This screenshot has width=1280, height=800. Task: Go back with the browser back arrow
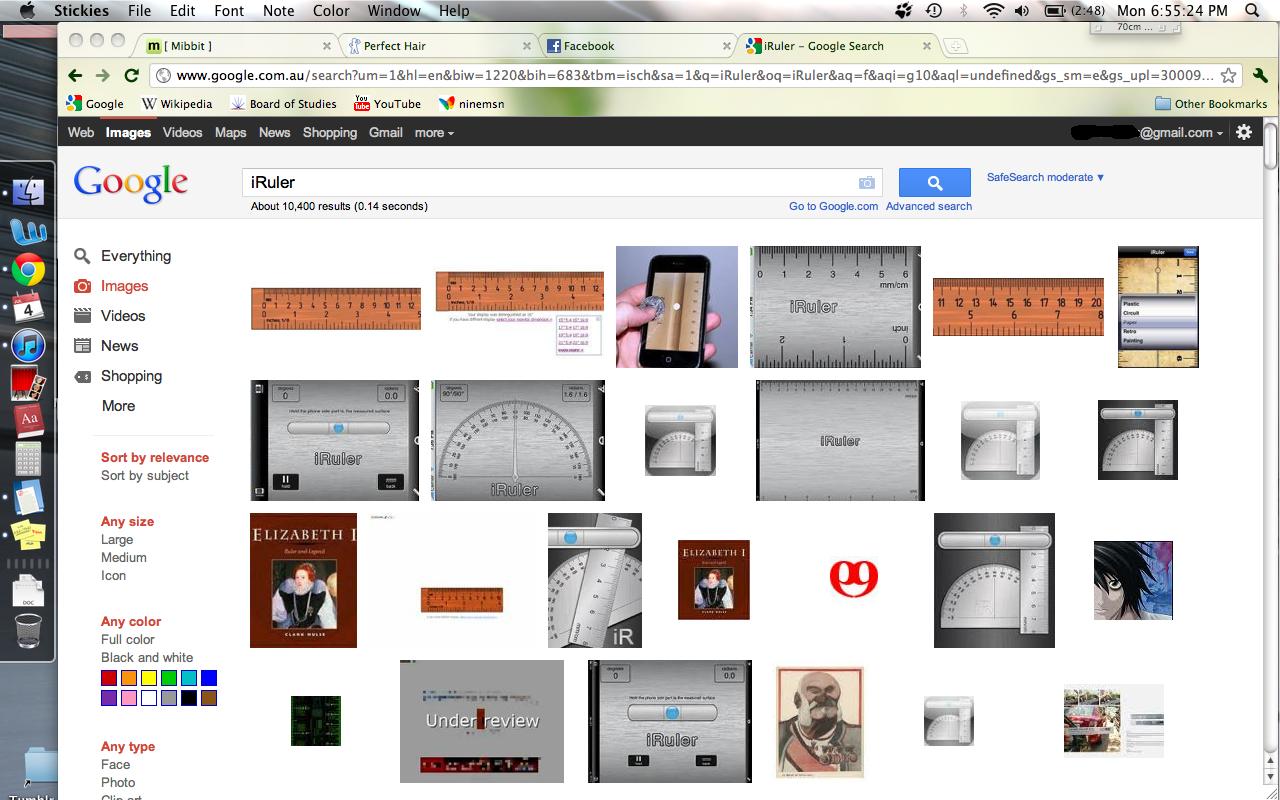point(75,75)
